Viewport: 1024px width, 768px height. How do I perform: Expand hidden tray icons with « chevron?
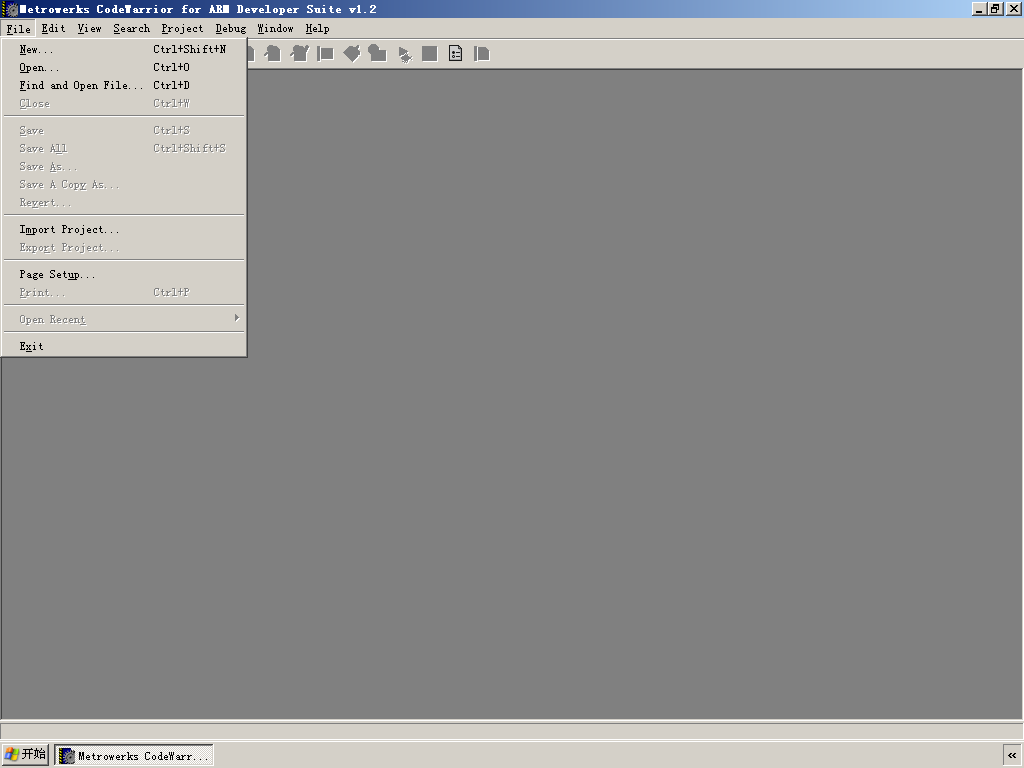click(1012, 755)
